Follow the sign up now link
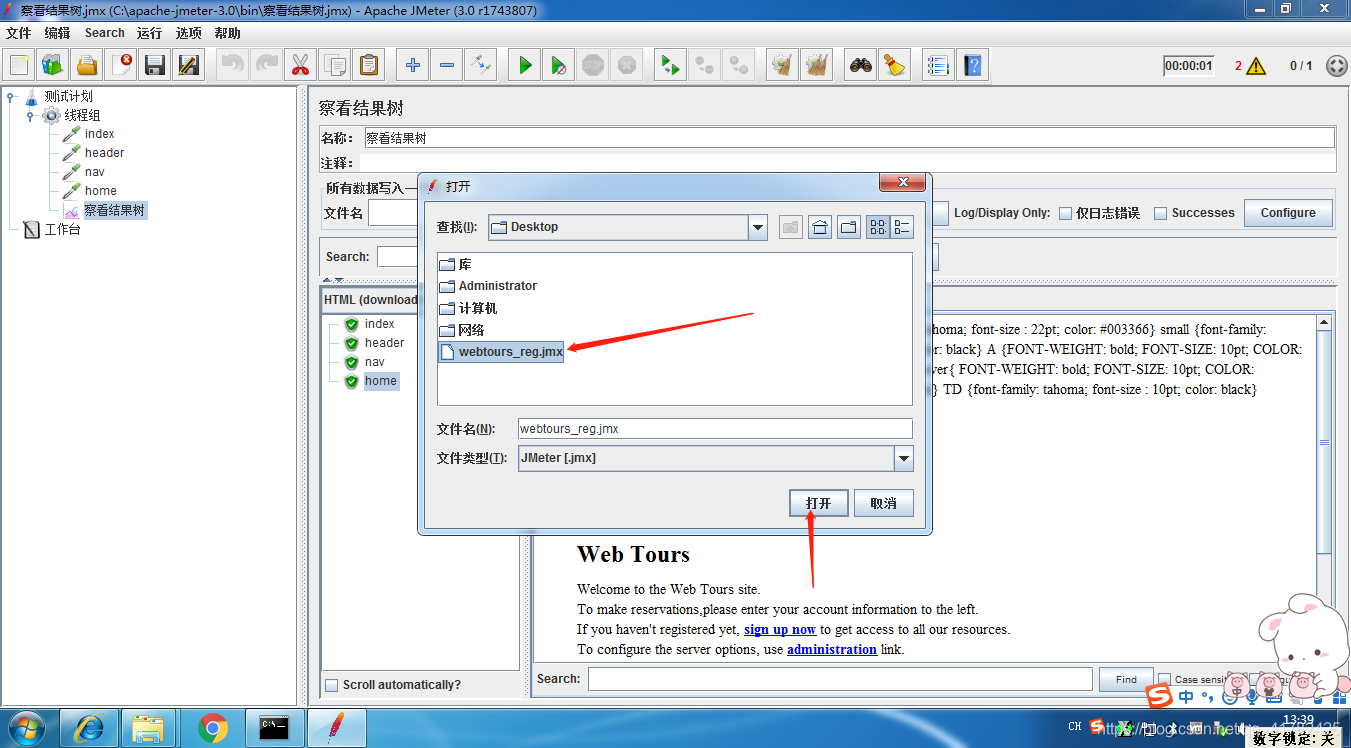Viewport: 1351px width, 748px height. (780, 629)
